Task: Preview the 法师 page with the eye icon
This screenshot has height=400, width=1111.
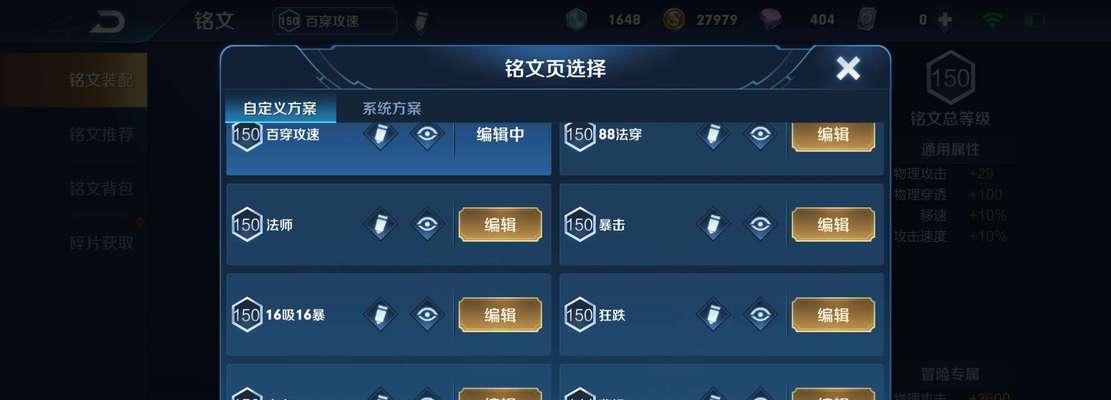Action: click(427, 224)
